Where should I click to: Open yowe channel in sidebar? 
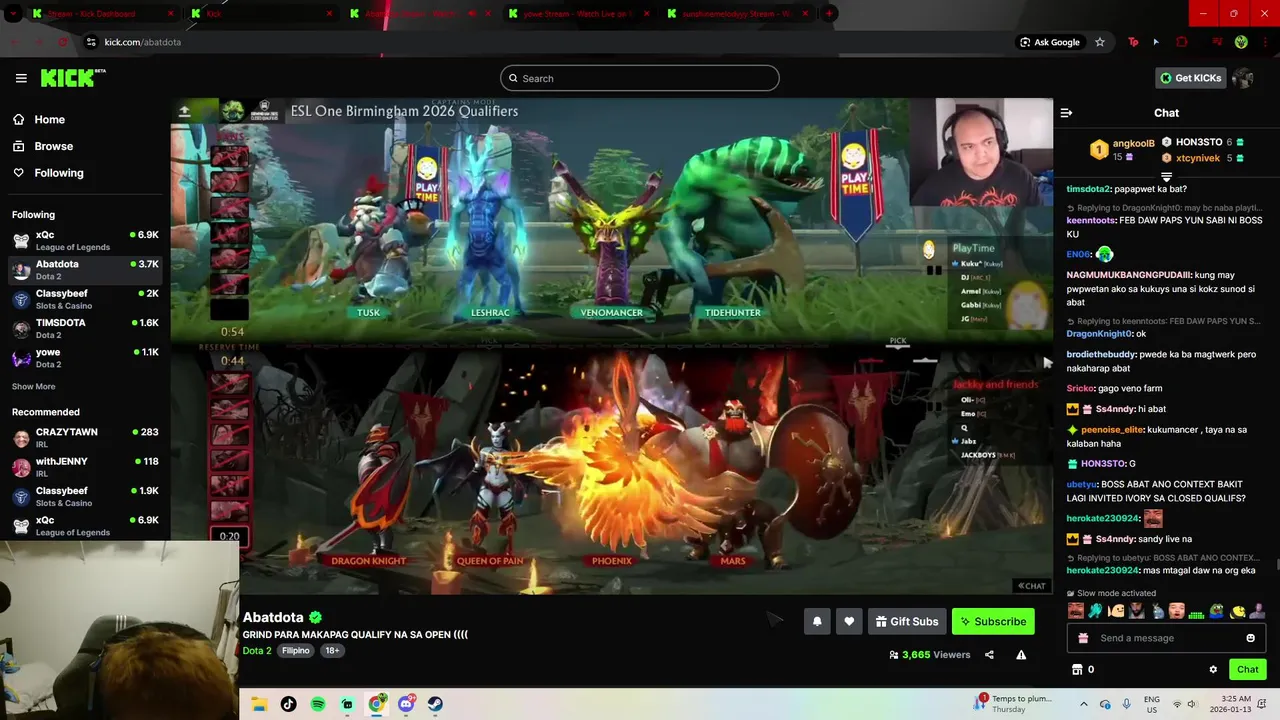[85, 358]
